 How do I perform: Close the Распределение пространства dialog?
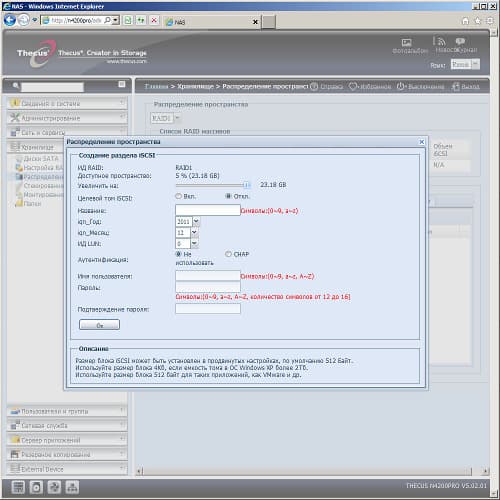422,142
